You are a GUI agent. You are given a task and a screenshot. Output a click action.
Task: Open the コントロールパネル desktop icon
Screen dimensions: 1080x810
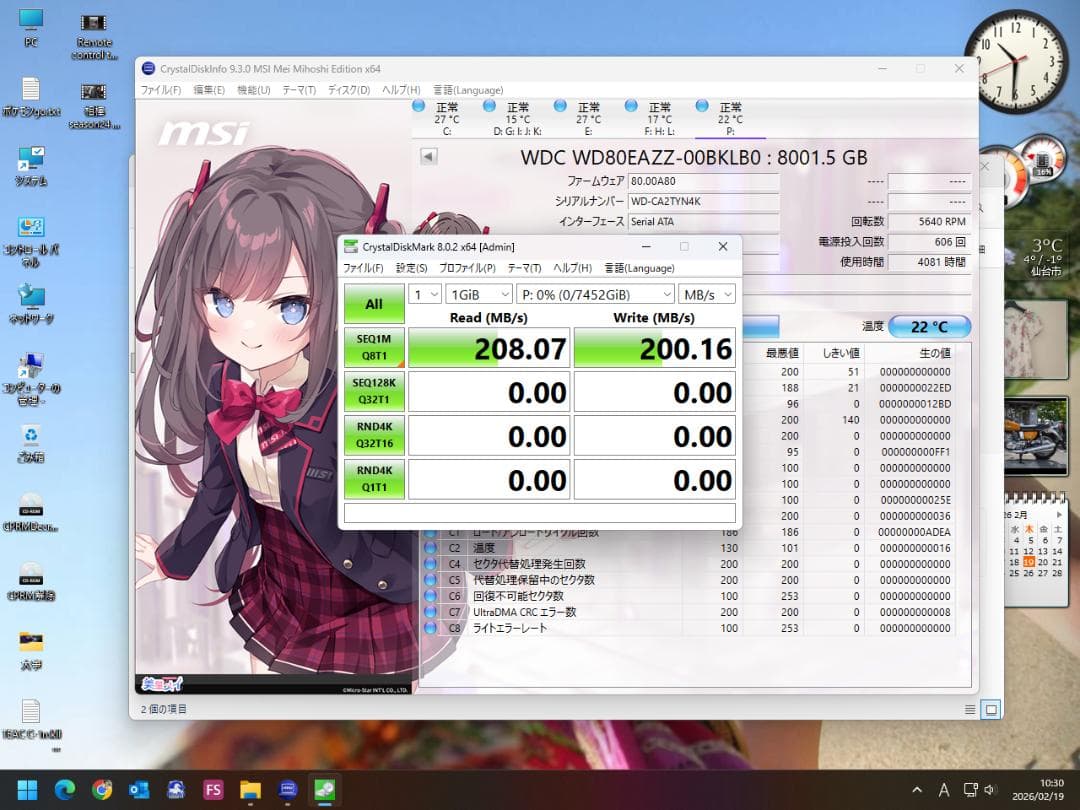(31, 242)
